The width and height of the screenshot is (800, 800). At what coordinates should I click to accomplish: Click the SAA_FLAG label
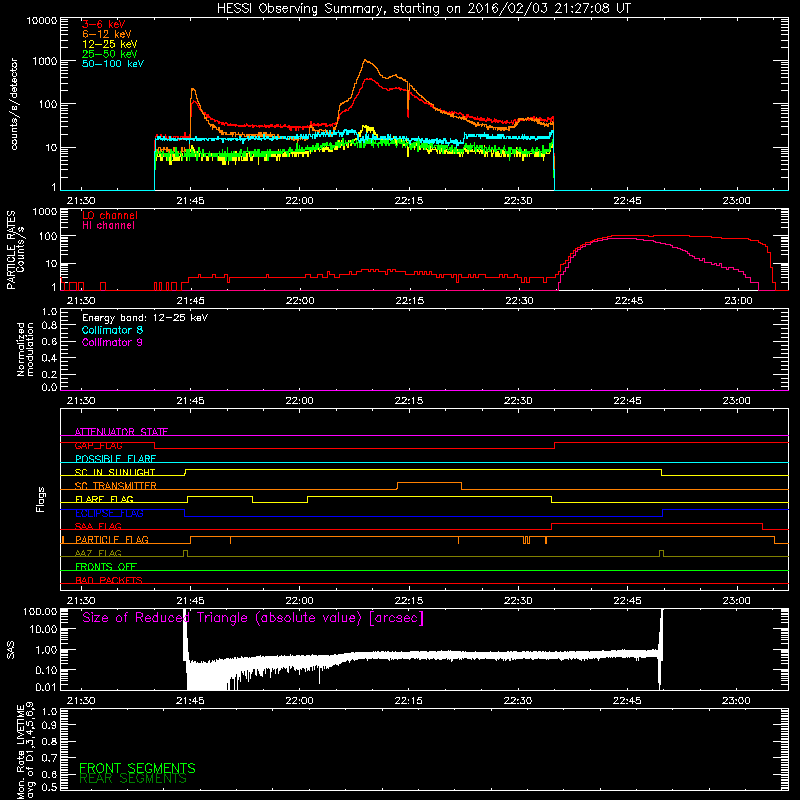98,526
